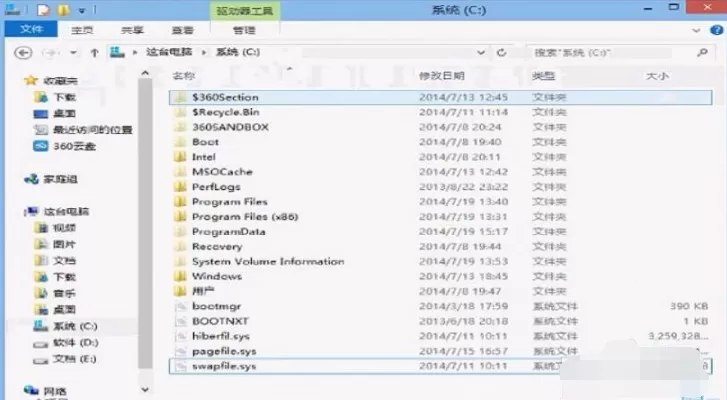
Task: Select 这台电脑 in navigation pane
Action: [x=57, y=211]
